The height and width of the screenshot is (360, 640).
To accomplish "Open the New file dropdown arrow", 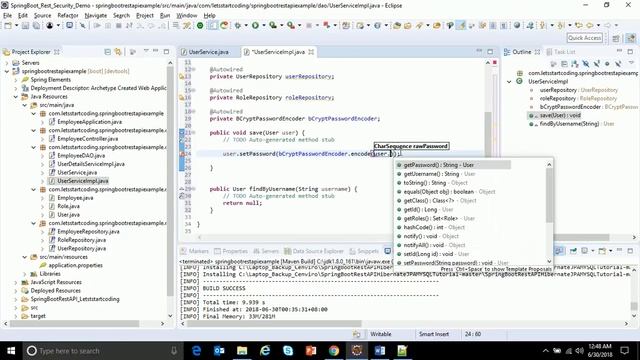I will point(17,25).
